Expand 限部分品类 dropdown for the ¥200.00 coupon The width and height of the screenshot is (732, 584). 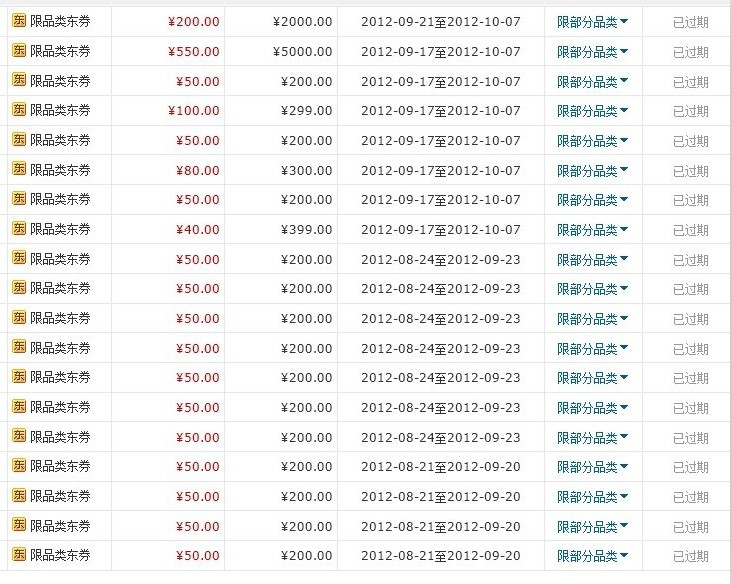coord(592,22)
